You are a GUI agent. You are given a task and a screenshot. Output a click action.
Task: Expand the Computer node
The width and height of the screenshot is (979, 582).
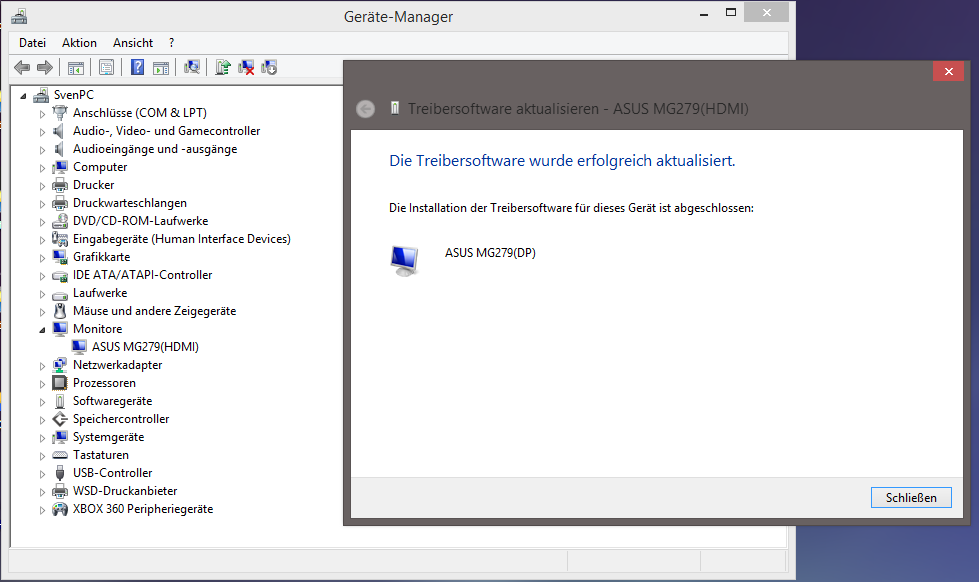click(42, 168)
